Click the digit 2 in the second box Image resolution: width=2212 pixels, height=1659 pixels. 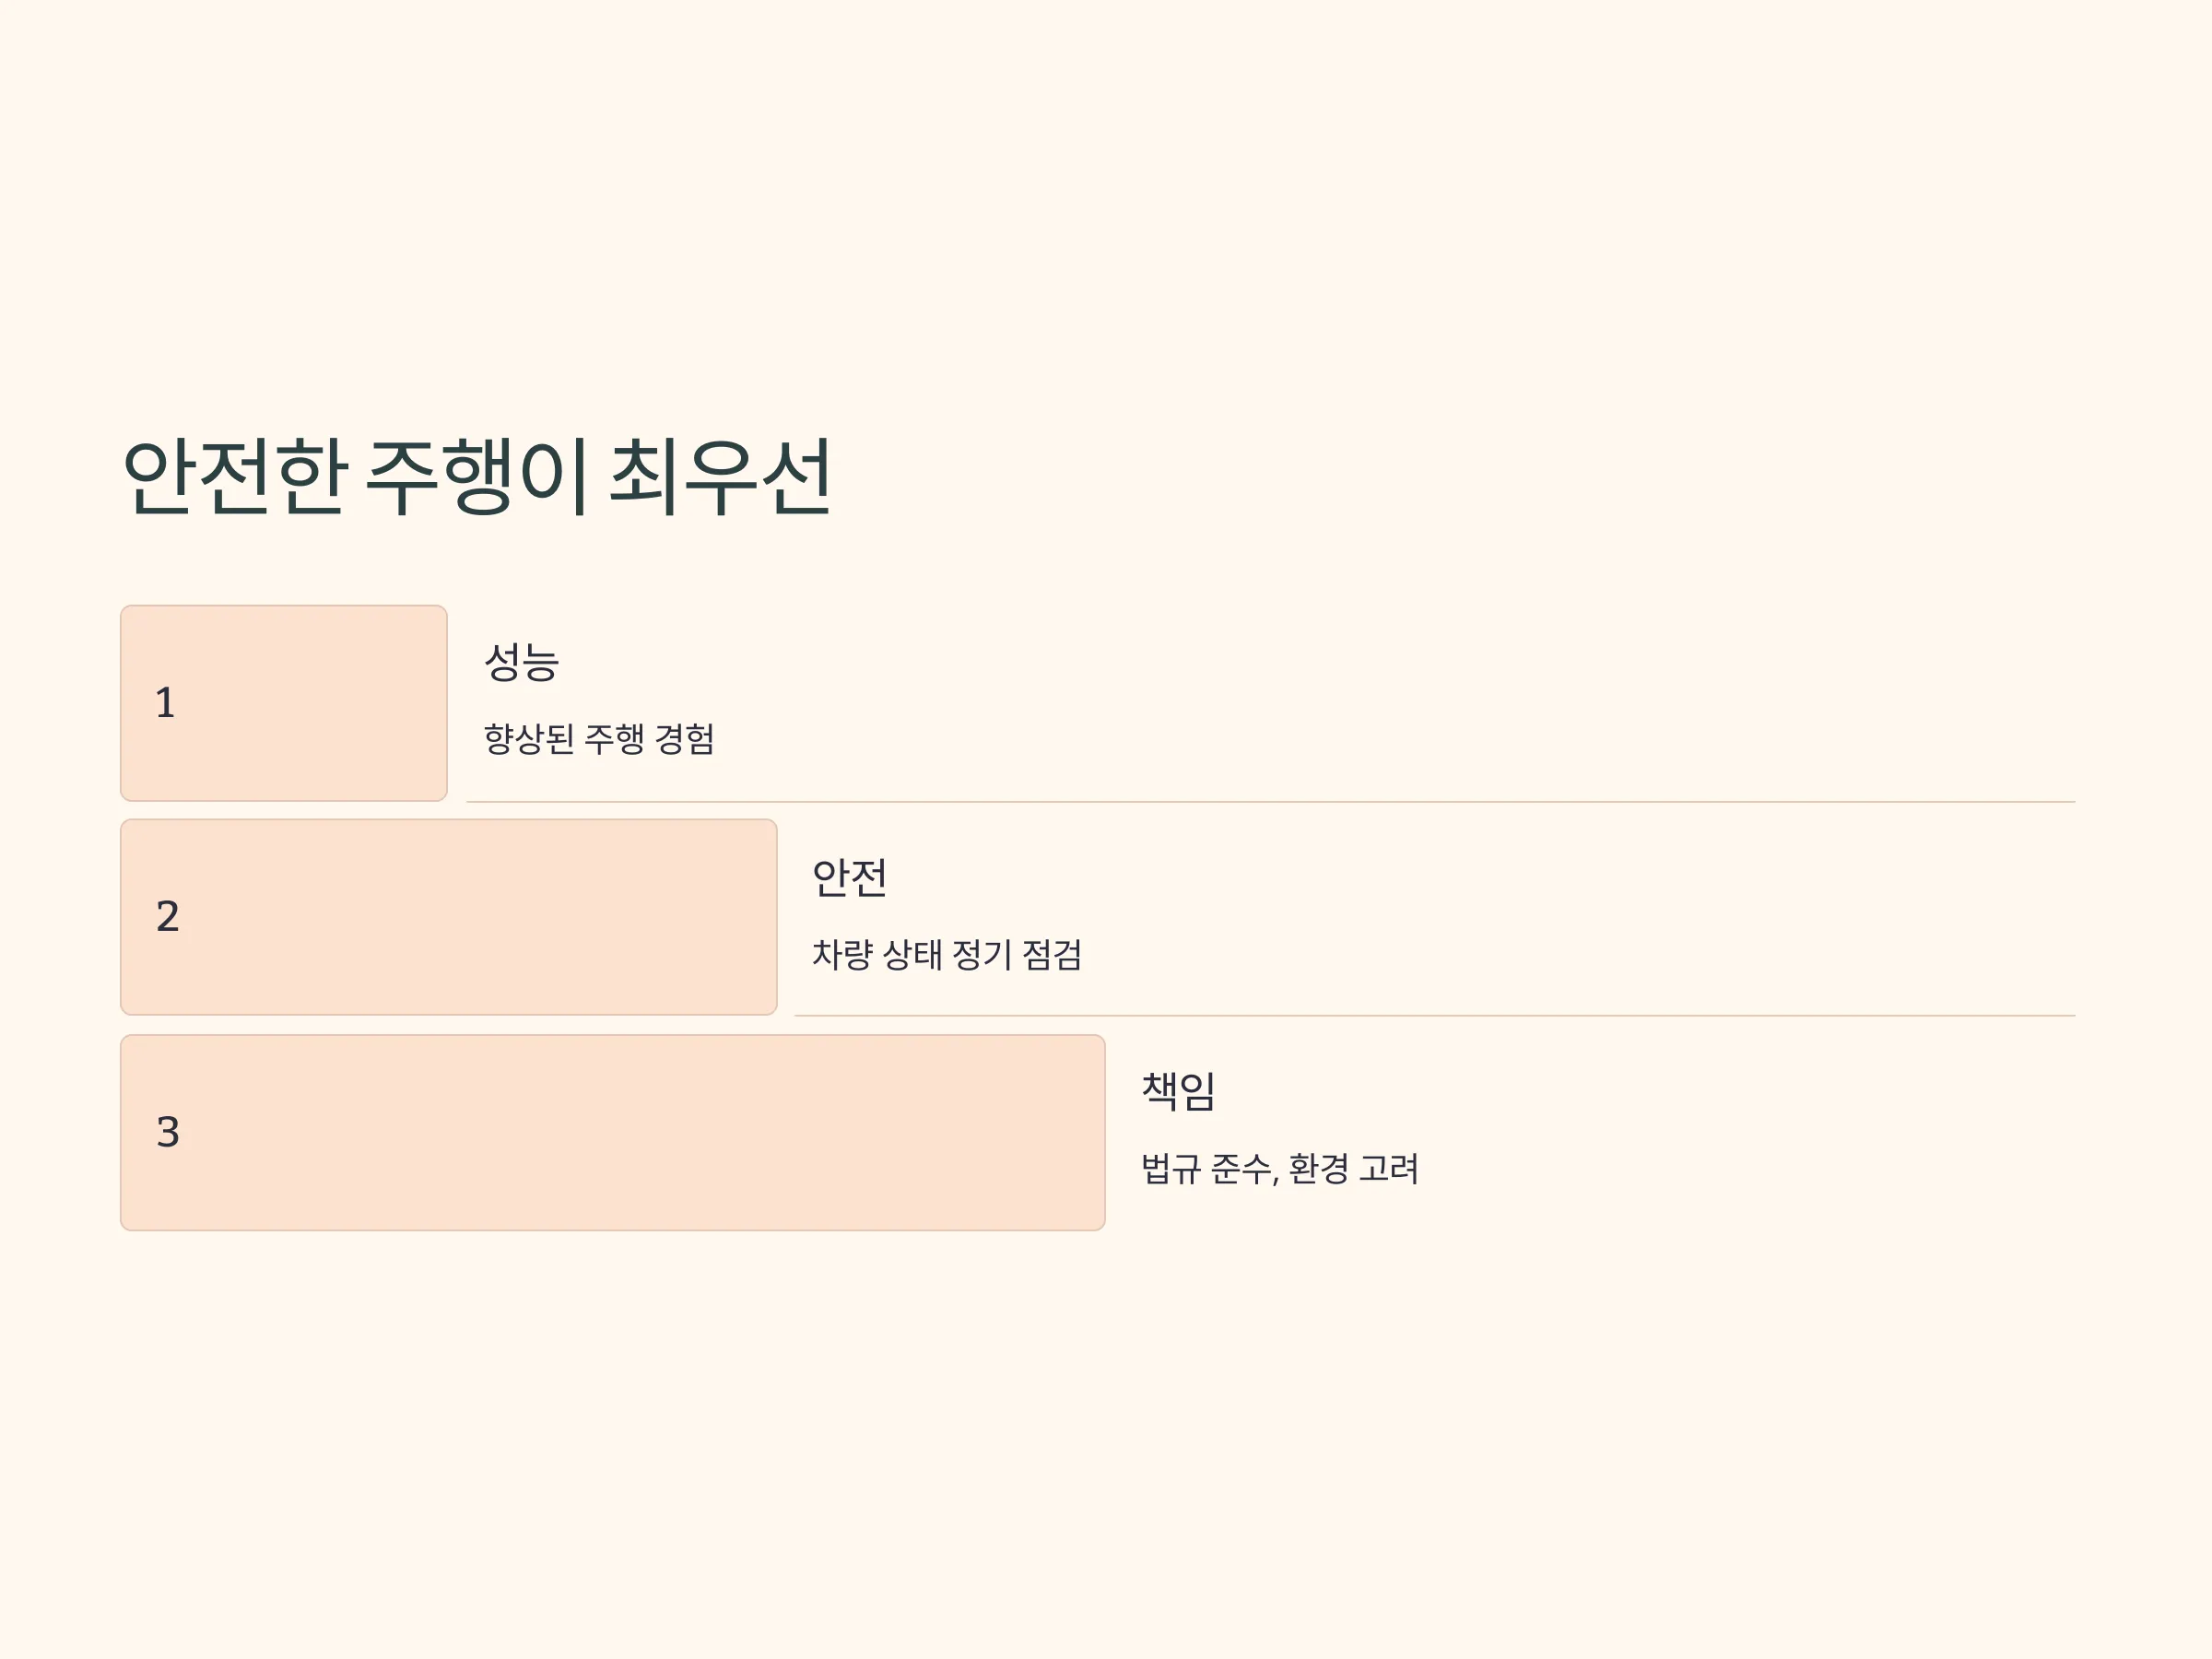point(167,917)
